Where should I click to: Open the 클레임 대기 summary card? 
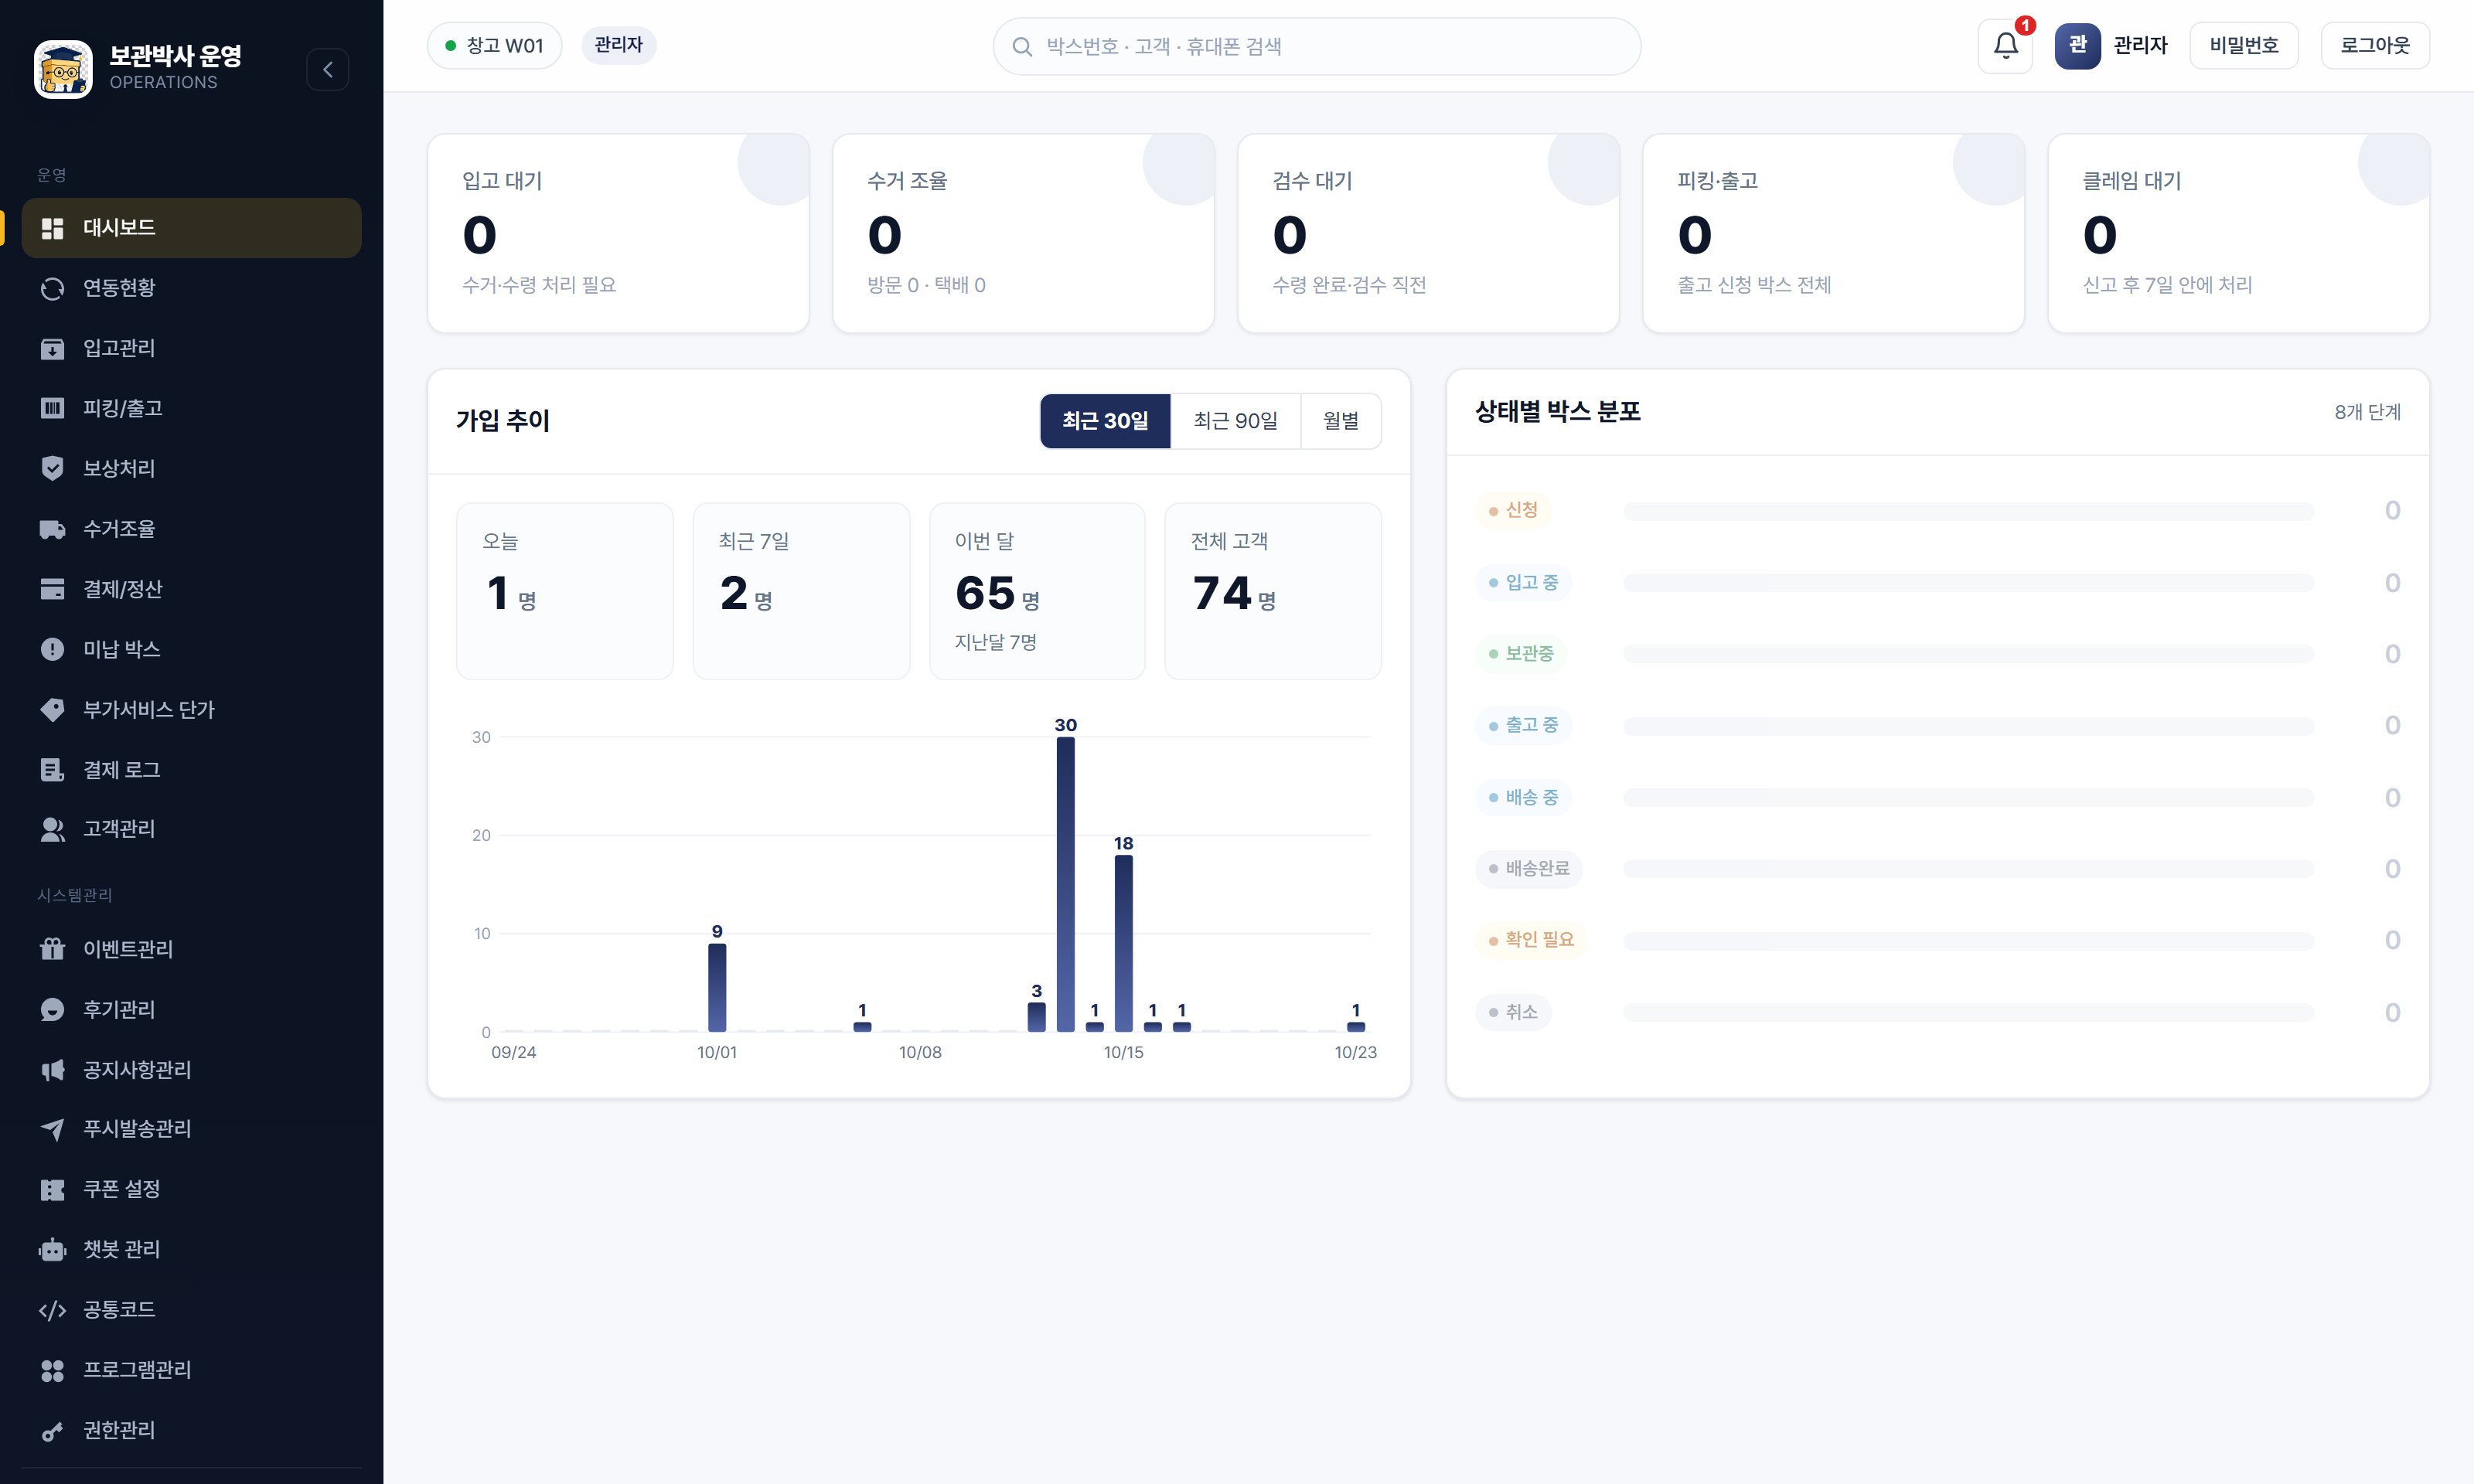[x=2238, y=233]
